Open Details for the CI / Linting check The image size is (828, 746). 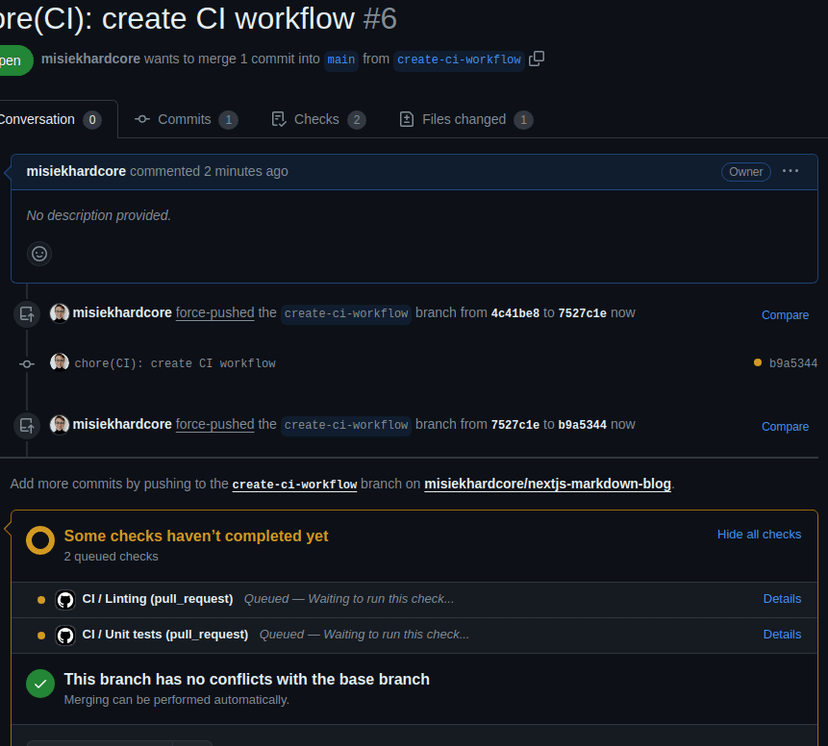click(x=782, y=599)
